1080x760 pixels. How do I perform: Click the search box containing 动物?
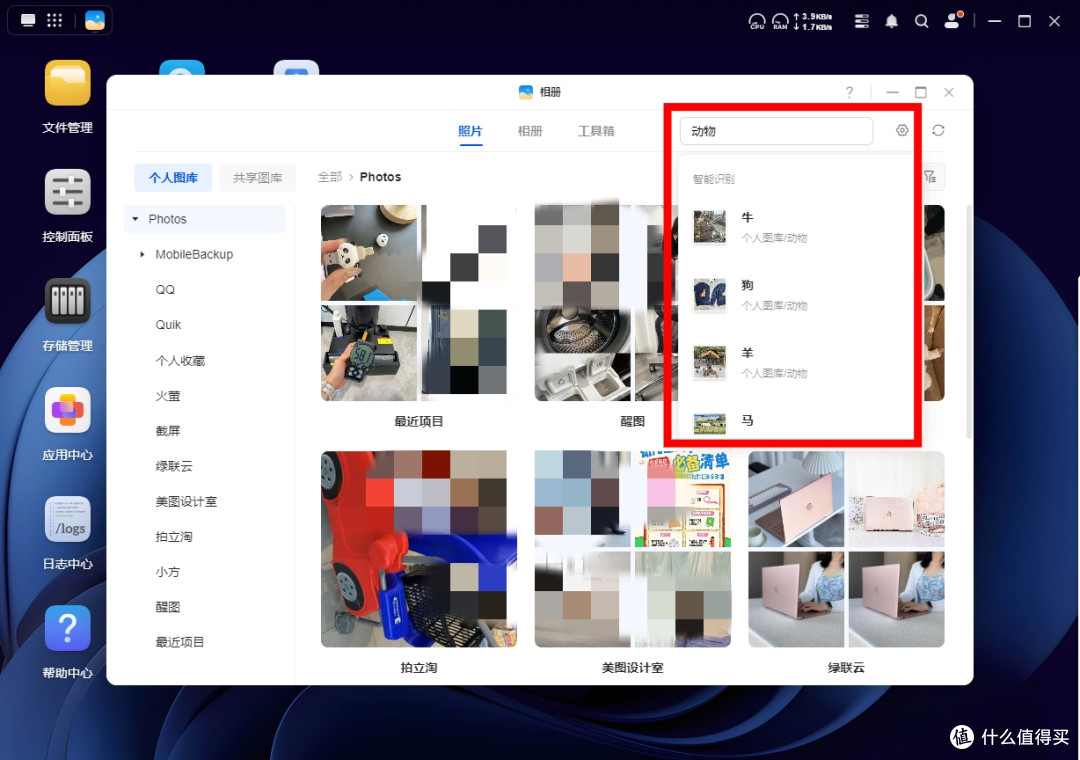pyautogui.click(x=776, y=131)
